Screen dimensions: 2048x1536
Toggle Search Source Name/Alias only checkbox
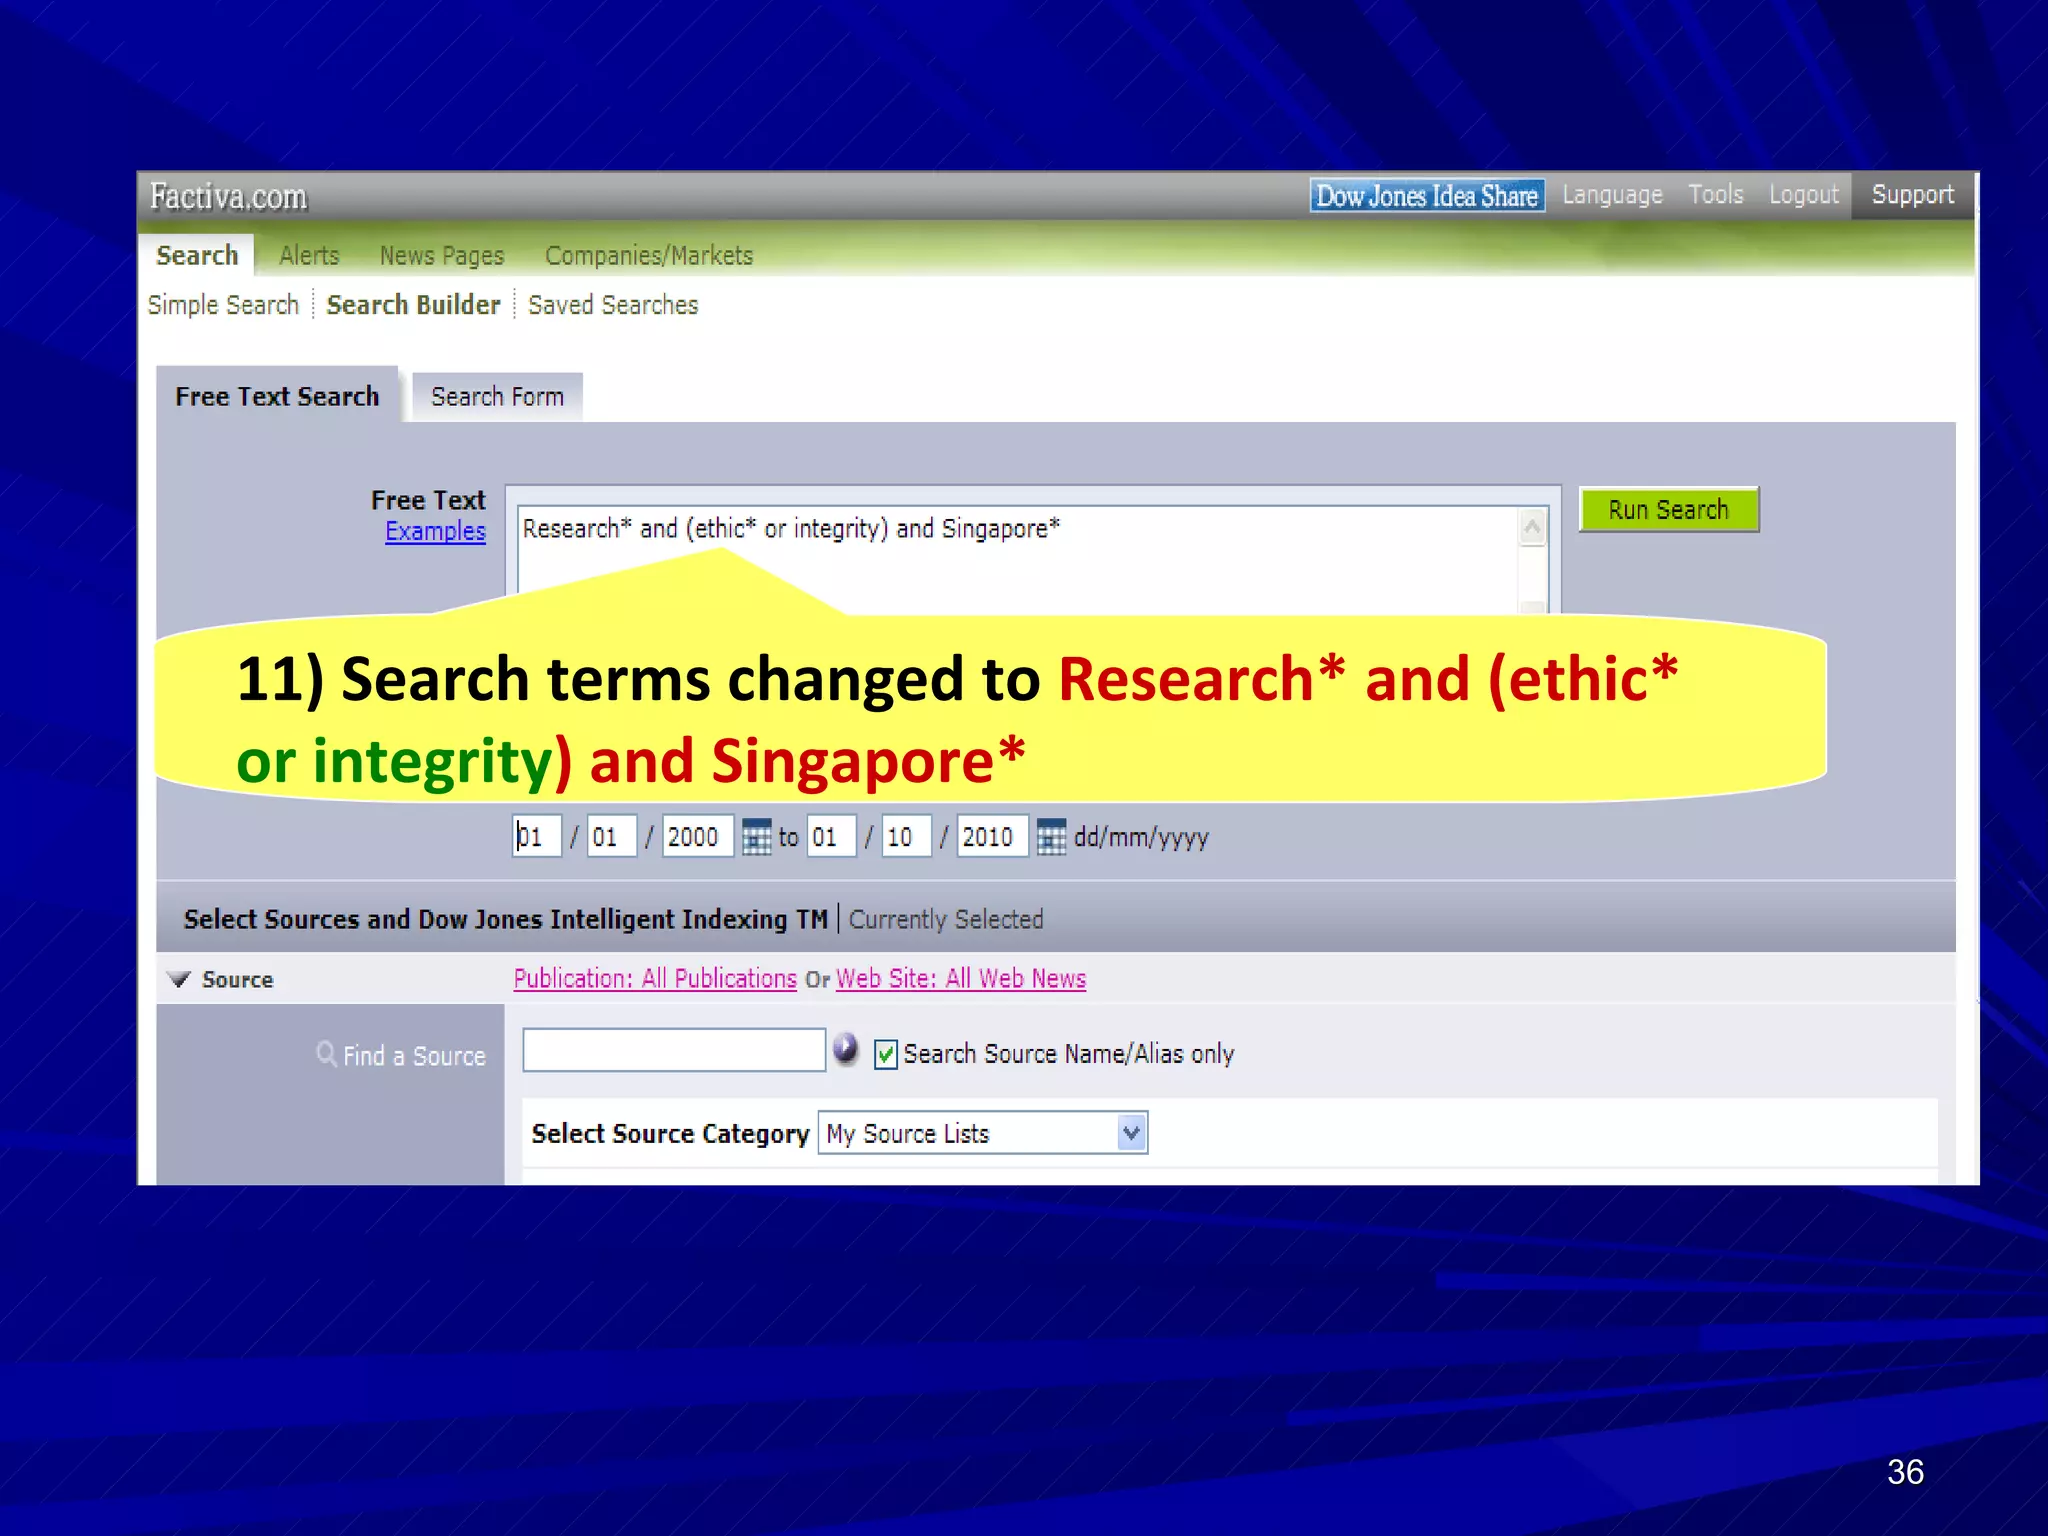pos(885,1054)
